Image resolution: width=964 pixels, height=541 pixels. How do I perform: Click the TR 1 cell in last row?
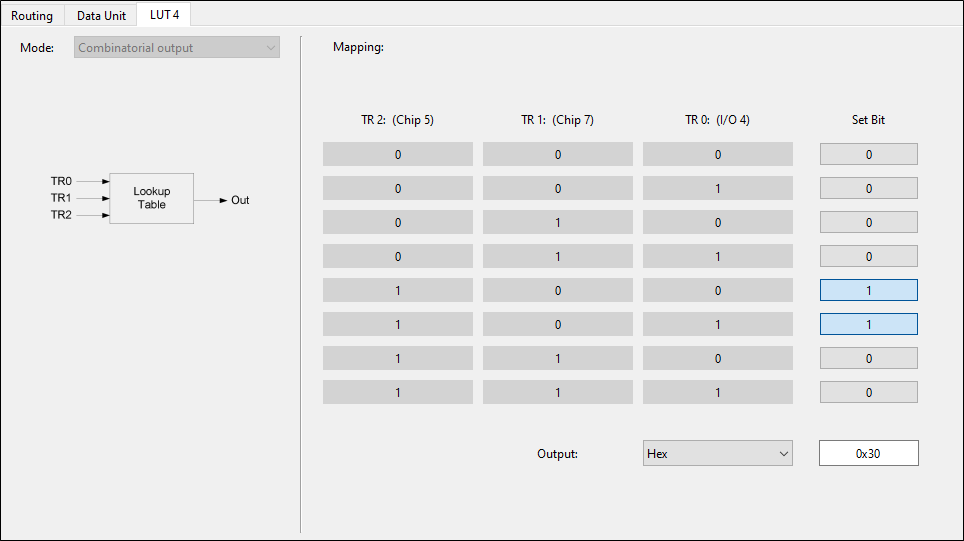(558, 392)
